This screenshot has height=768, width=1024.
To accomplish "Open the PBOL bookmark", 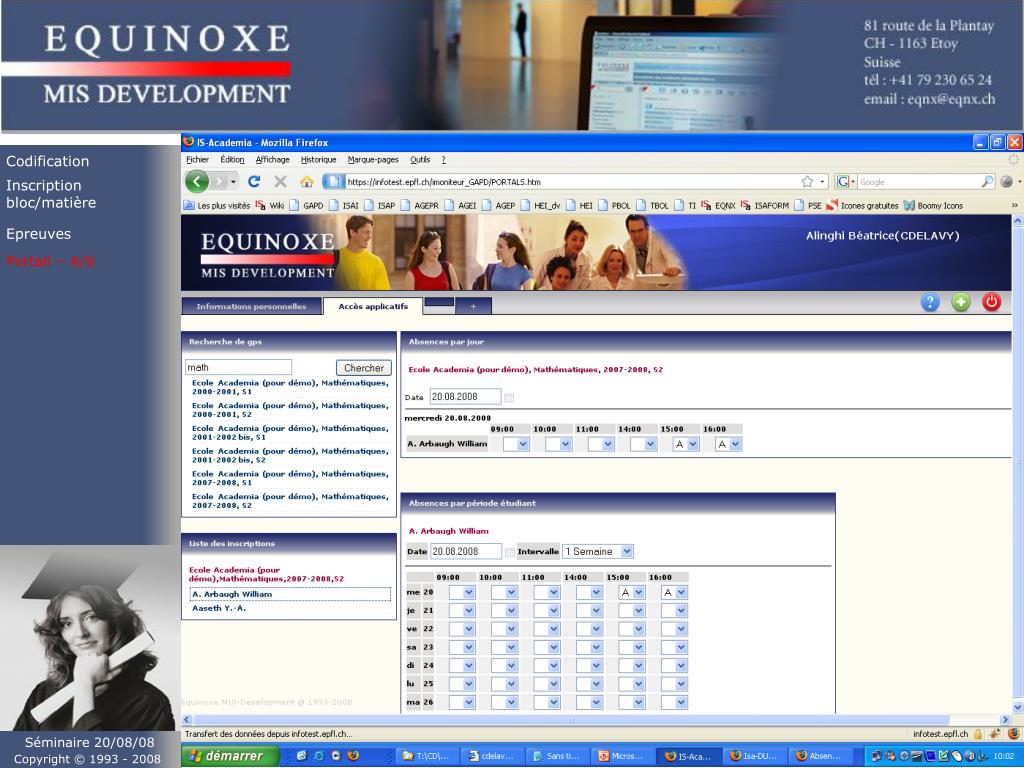I will 615,205.
